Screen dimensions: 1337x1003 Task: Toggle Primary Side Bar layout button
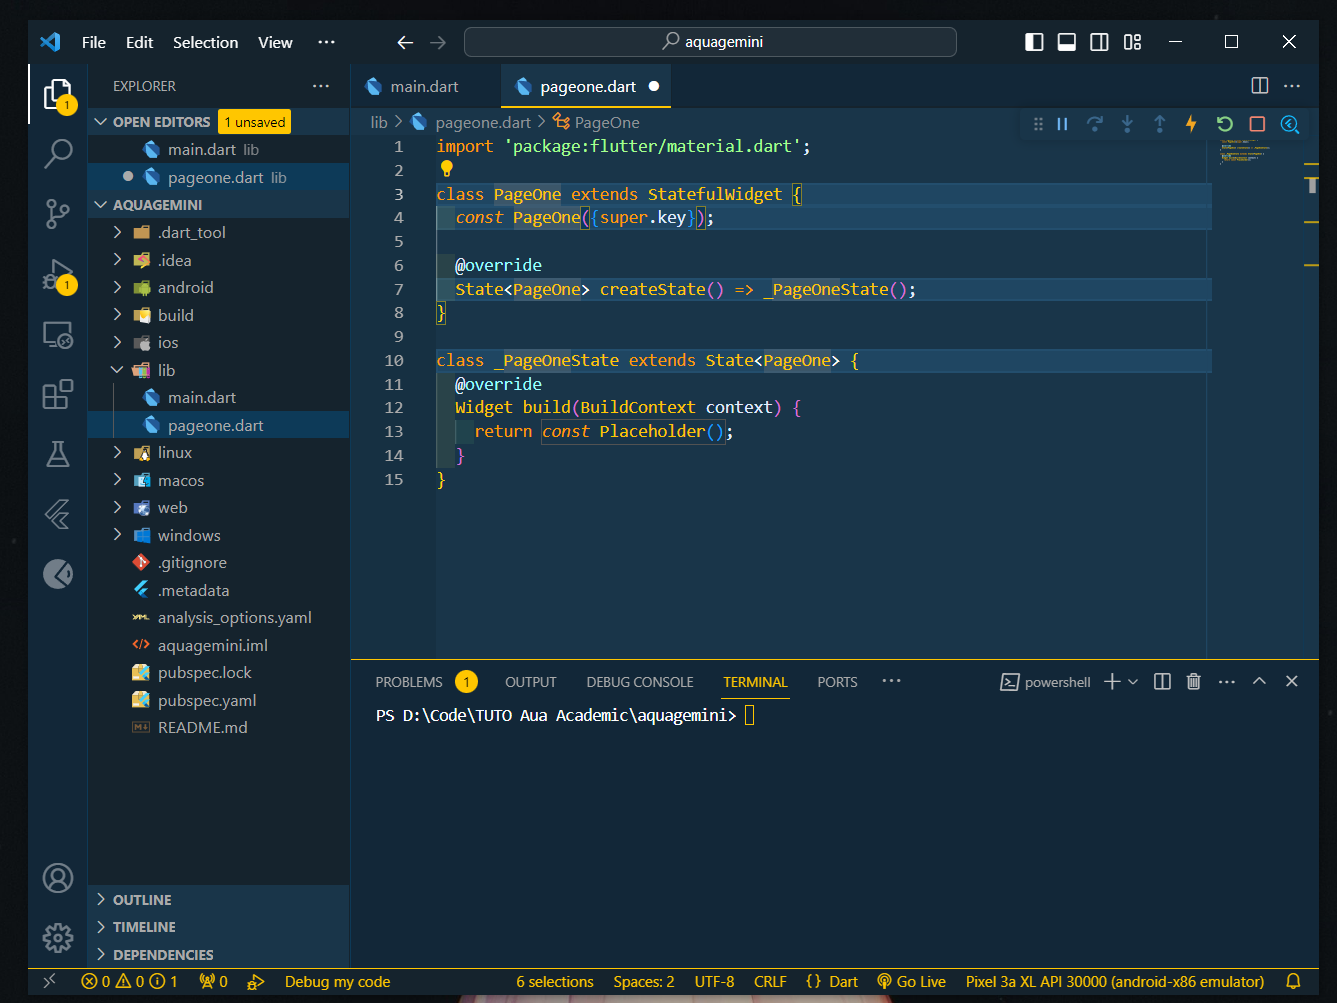(1035, 42)
